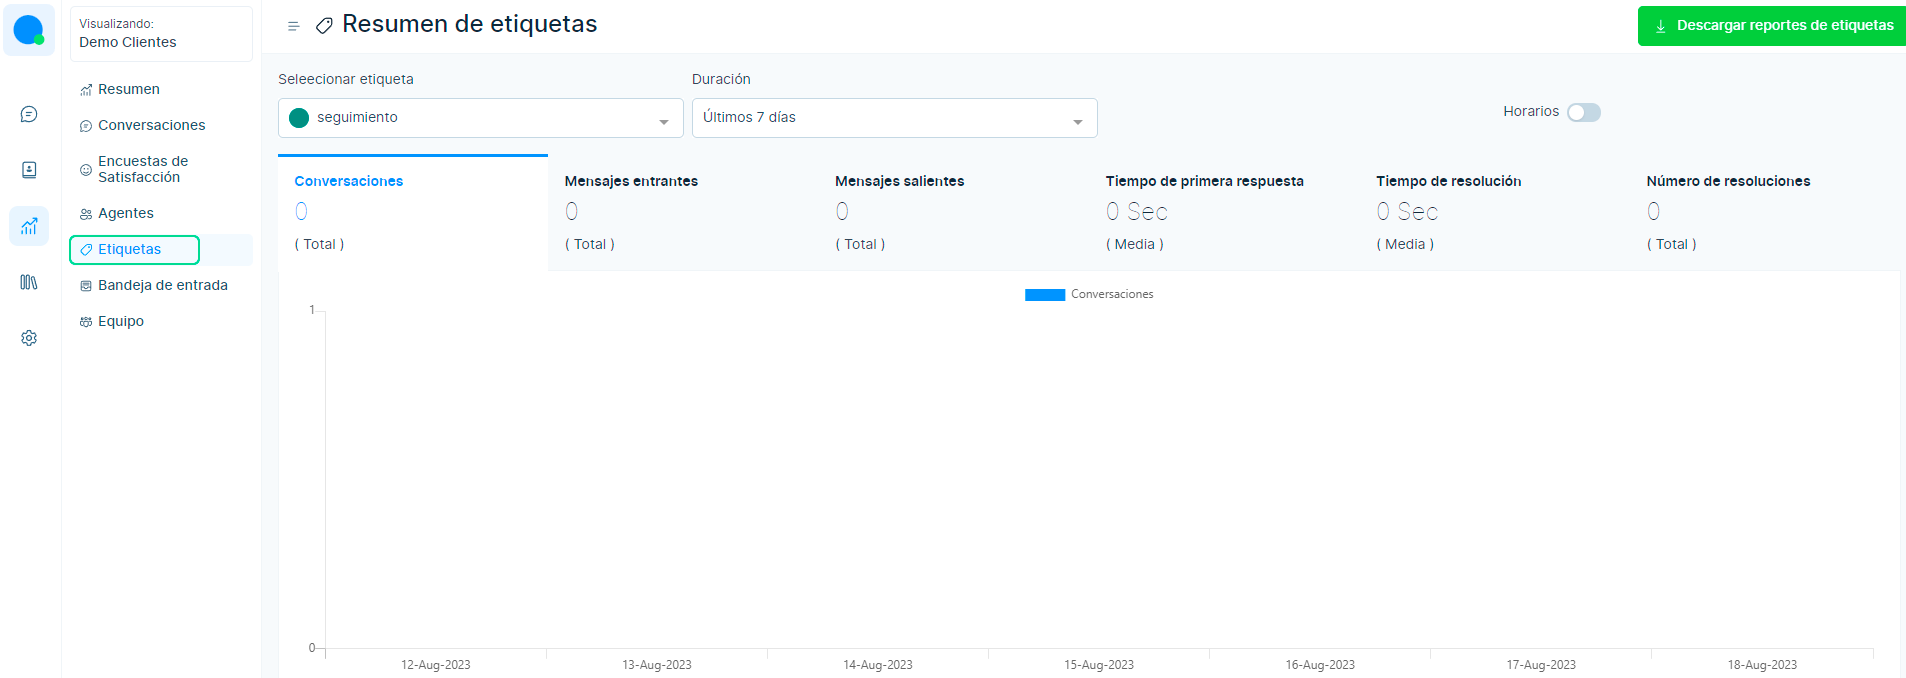Viewport: 1906px width, 678px height.
Task: Click the app logo at top left
Action: coord(29,30)
